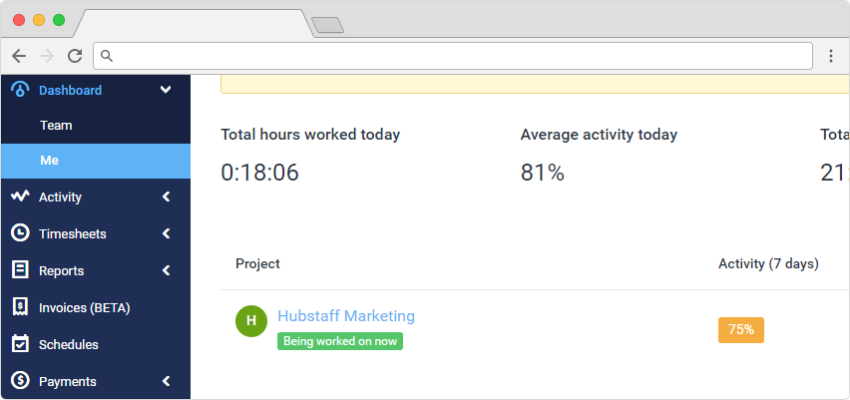850x400 pixels.
Task: Reload the page with refresh icon
Action: 75,56
